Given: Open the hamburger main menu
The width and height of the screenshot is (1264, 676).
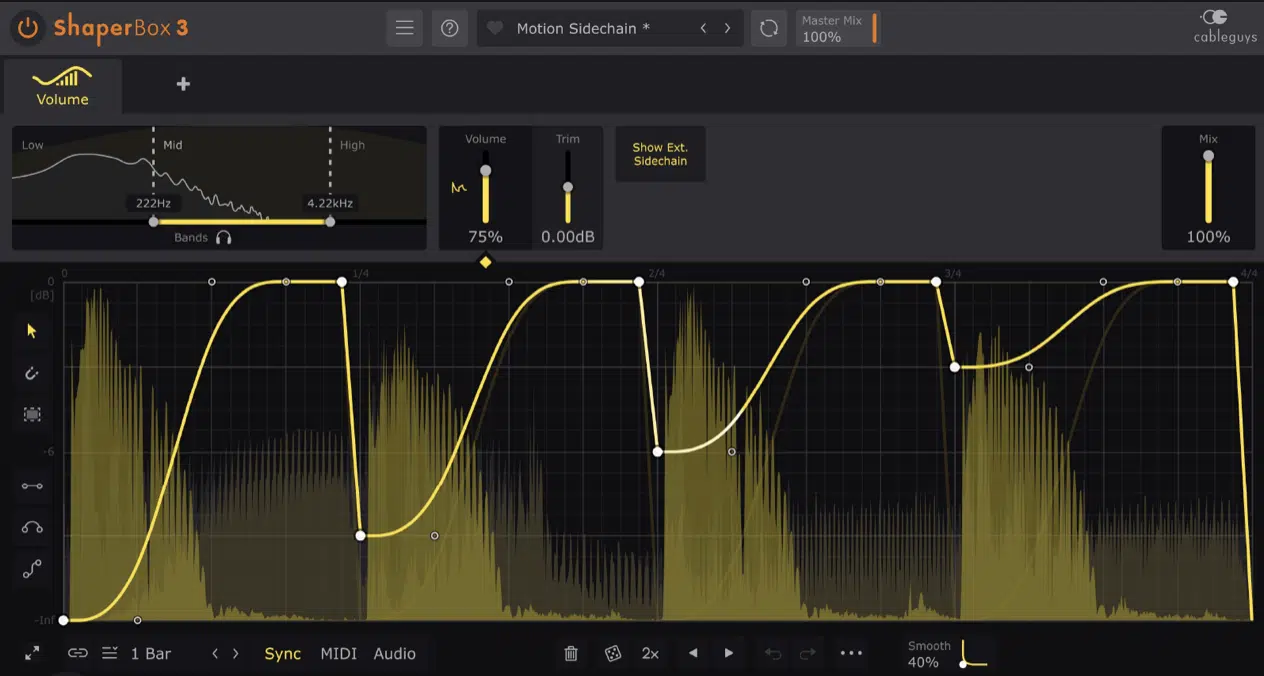Looking at the screenshot, I should click(405, 28).
